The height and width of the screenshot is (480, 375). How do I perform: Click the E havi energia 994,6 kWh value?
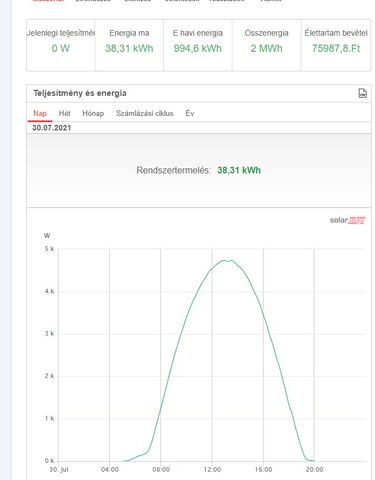198,48
